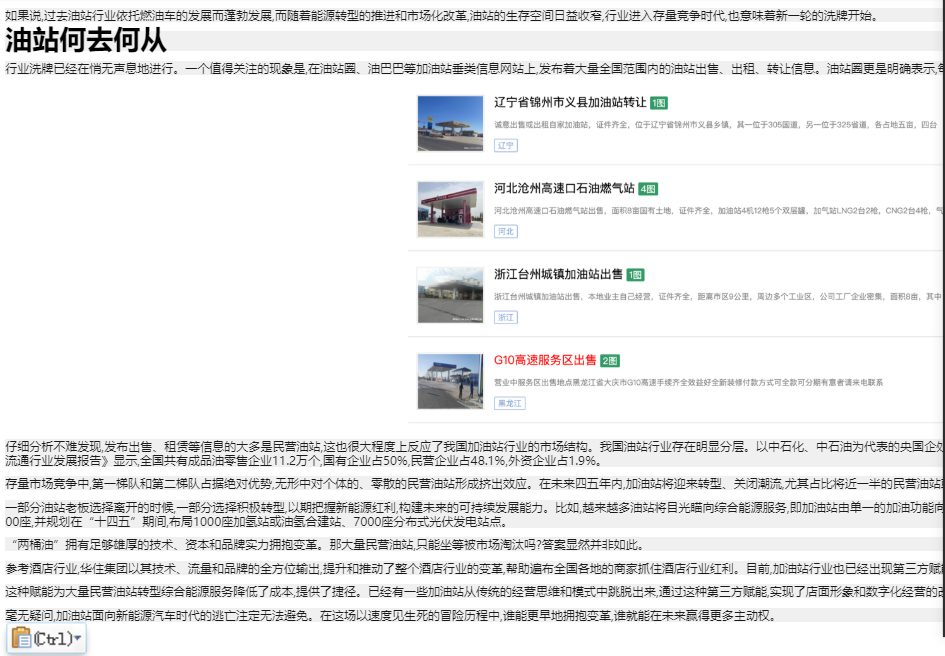
Task: Open the paste options clipboard icon
Action: [x=24, y=636]
